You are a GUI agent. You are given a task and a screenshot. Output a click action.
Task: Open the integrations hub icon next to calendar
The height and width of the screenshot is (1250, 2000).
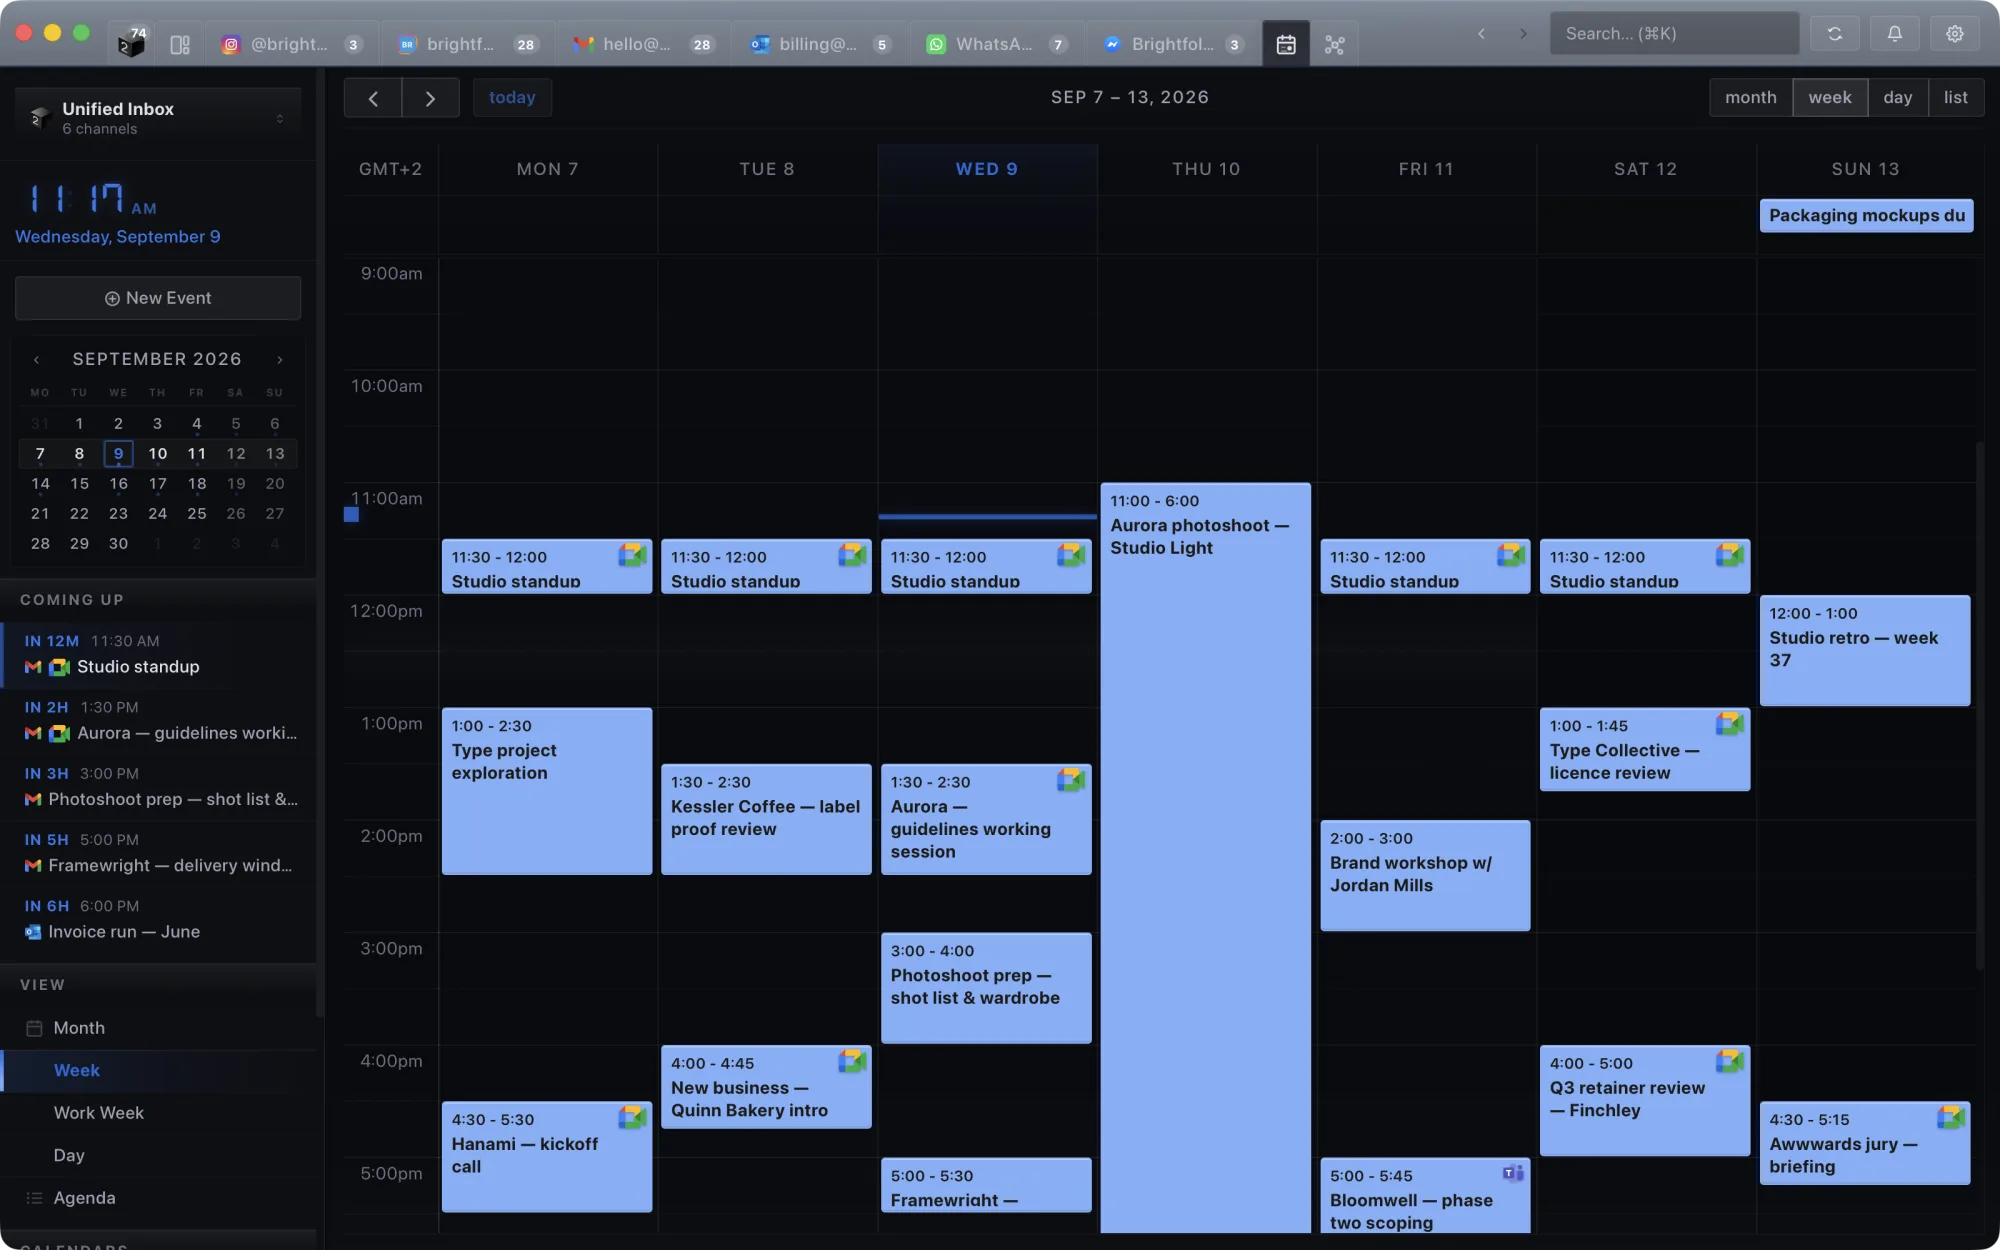click(1334, 44)
